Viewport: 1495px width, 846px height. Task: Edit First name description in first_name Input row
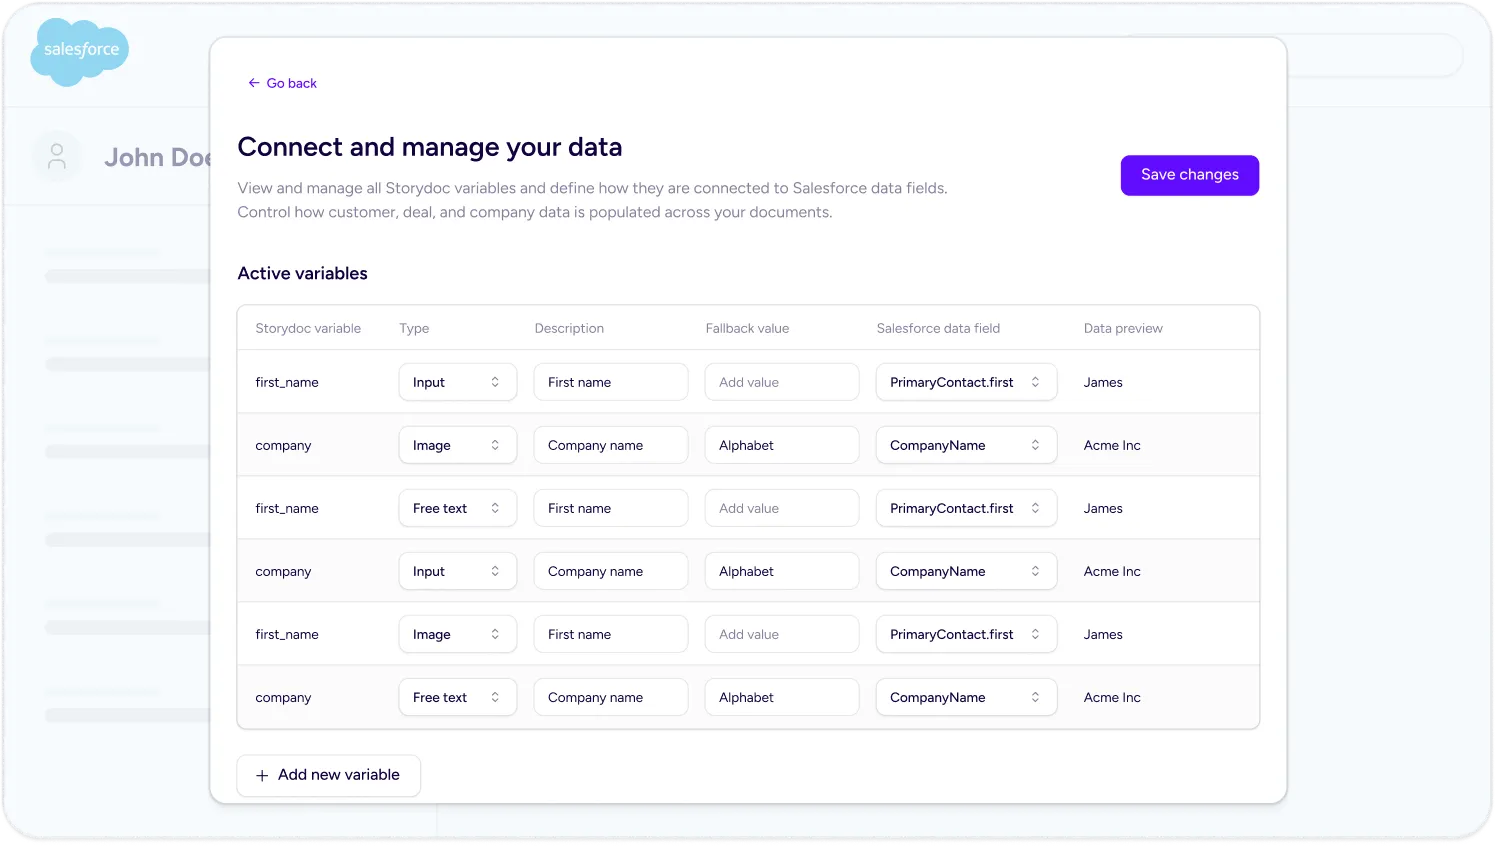pyautogui.click(x=611, y=382)
